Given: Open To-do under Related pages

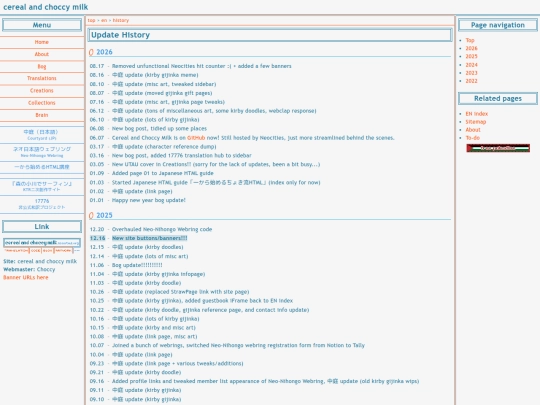Looking at the screenshot, I should point(472,138).
